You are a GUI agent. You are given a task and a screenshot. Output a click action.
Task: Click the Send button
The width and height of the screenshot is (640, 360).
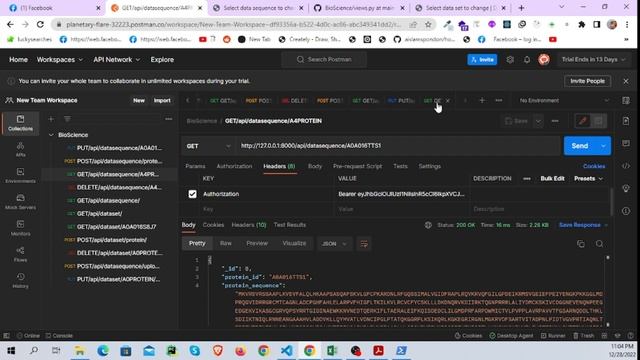[580, 146]
